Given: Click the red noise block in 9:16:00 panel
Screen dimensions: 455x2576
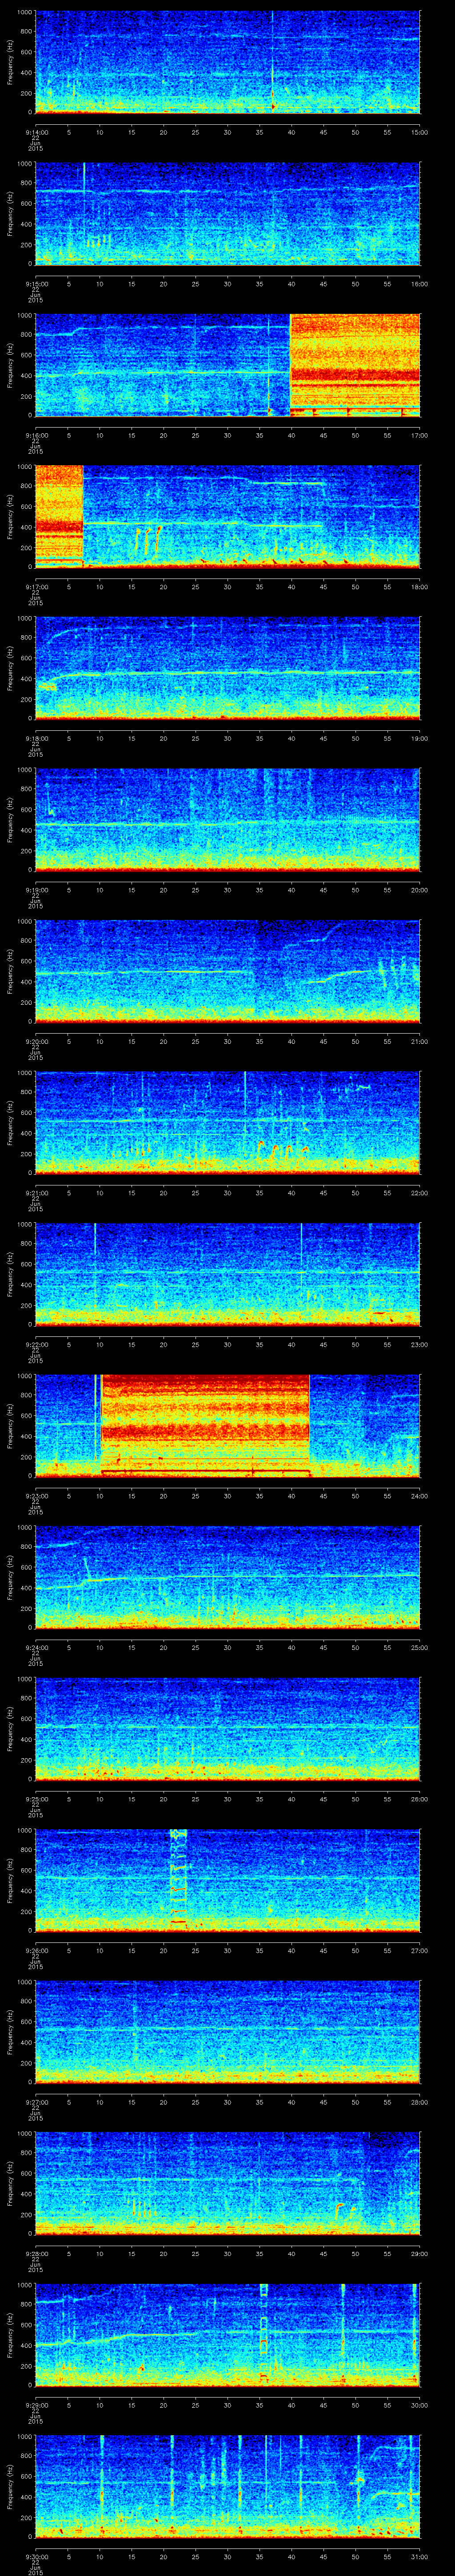Looking at the screenshot, I should [x=355, y=365].
